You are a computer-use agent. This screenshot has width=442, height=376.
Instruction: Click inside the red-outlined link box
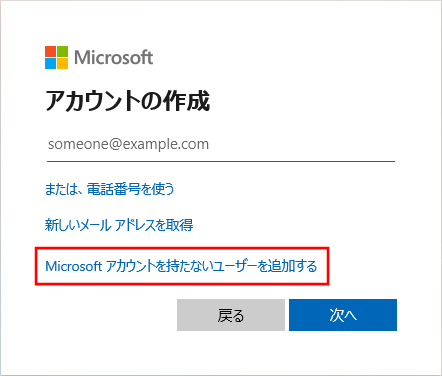(x=182, y=266)
